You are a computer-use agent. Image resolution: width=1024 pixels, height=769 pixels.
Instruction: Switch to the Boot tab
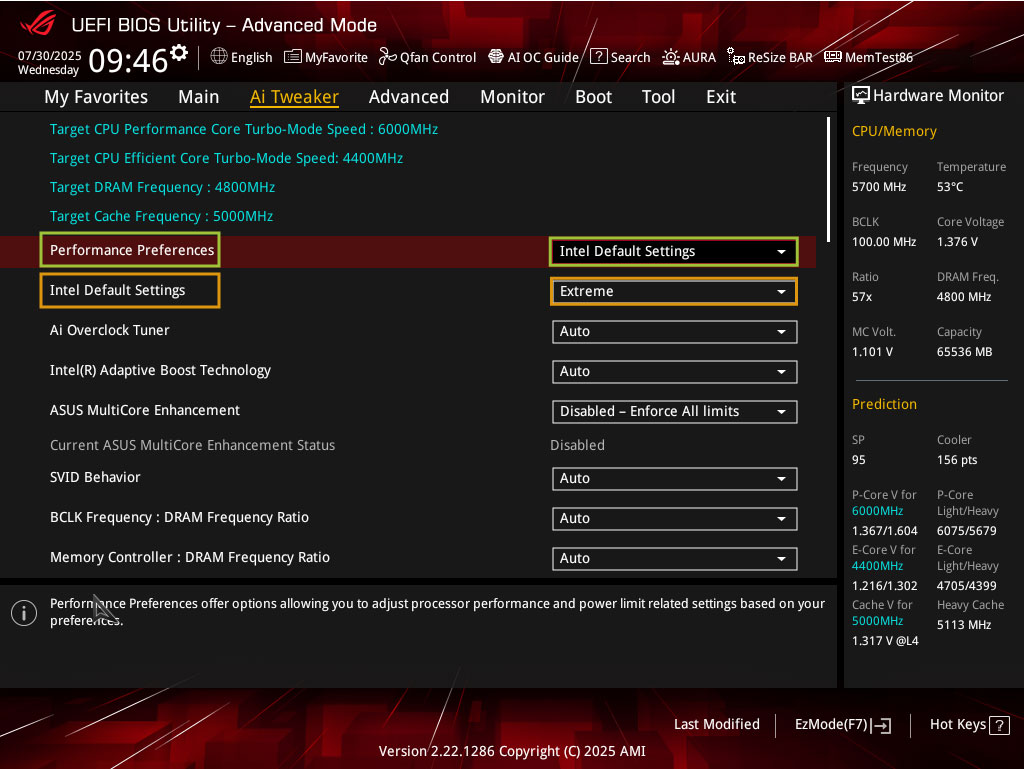pos(593,97)
